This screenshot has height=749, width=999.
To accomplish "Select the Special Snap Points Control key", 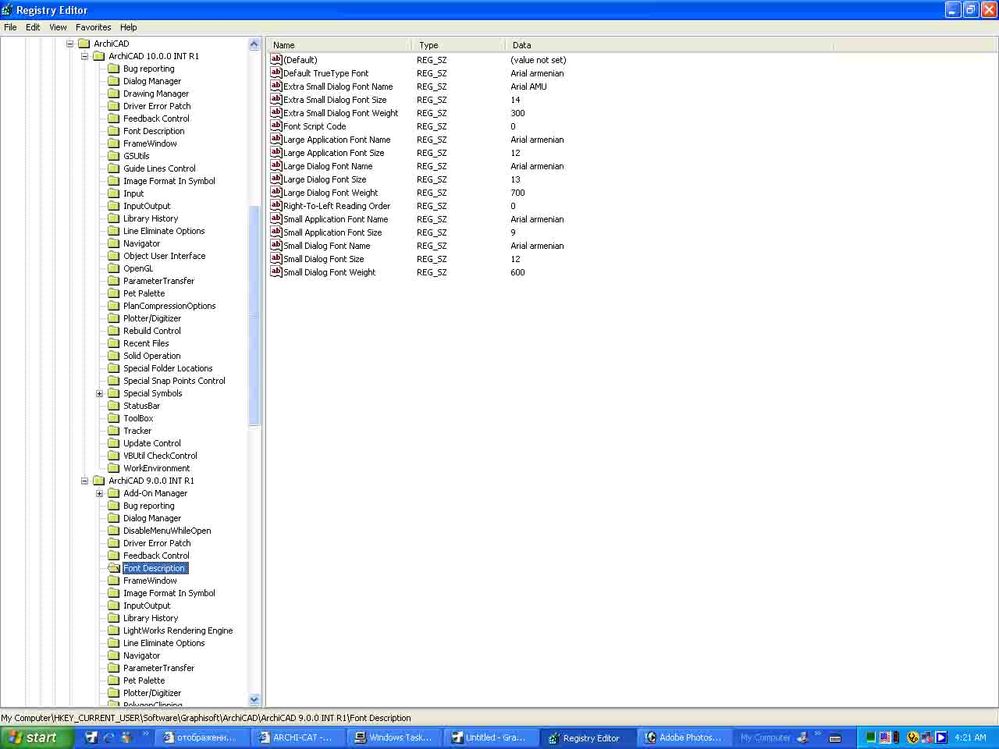I will point(174,380).
